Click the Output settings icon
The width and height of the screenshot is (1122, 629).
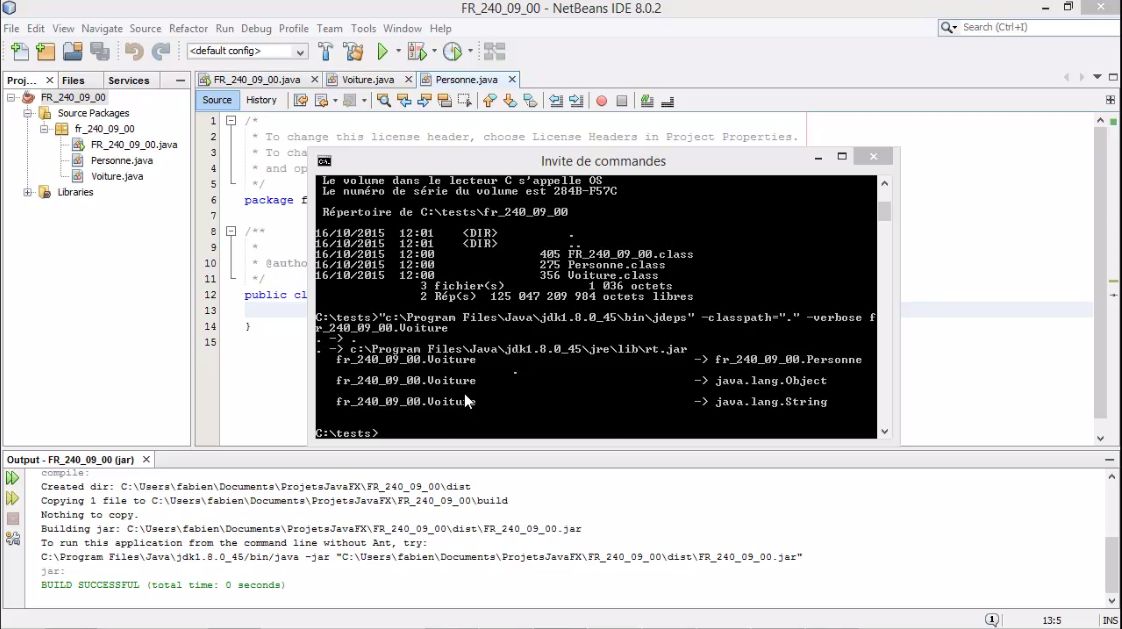pyautogui.click(x=12, y=539)
